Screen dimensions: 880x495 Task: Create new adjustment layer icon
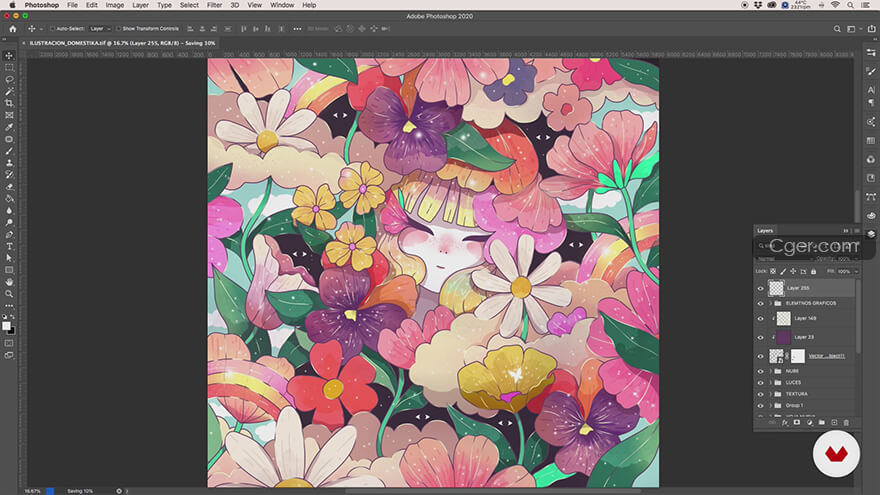(809, 423)
